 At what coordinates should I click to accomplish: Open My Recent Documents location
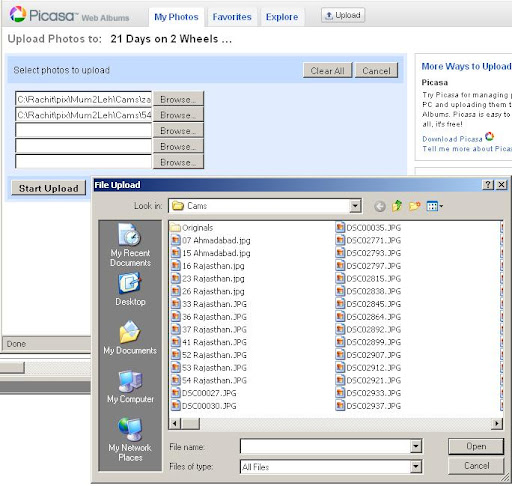pos(130,245)
